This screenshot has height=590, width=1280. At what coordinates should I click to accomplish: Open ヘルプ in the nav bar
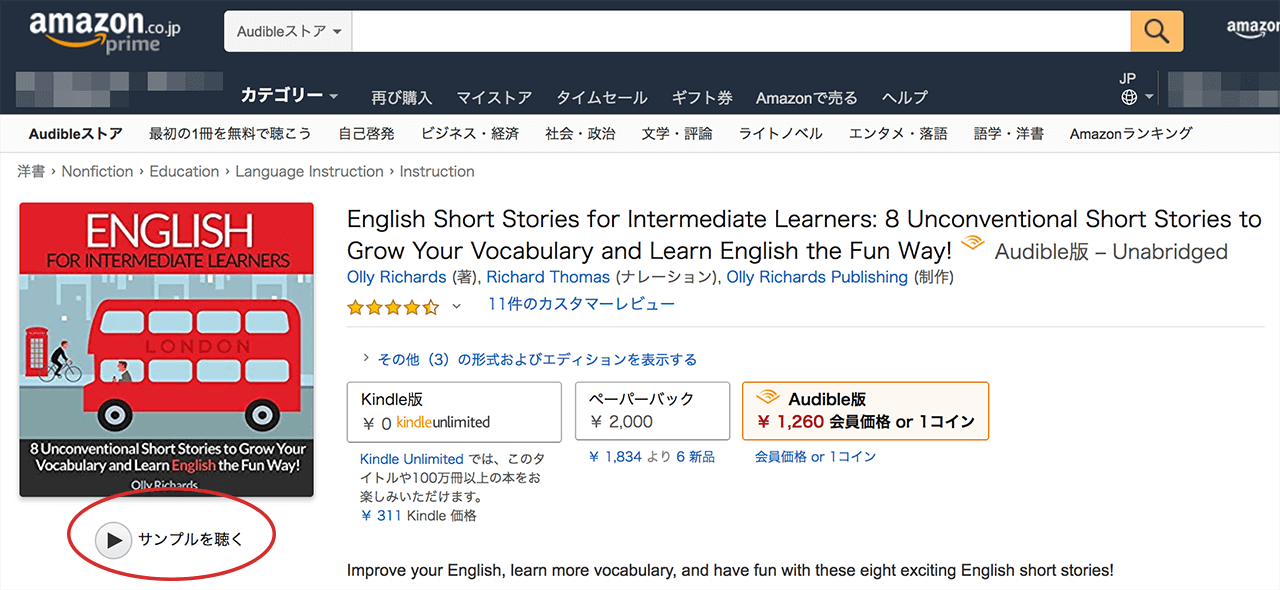(x=905, y=97)
